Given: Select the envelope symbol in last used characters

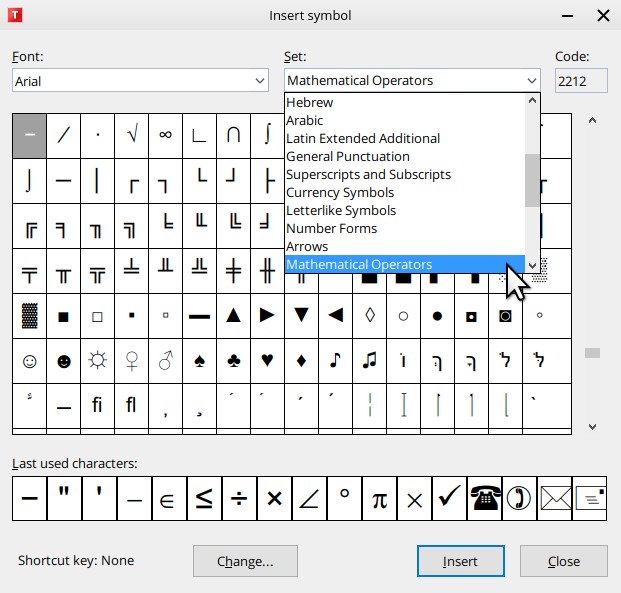Looking at the screenshot, I should [555, 499].
